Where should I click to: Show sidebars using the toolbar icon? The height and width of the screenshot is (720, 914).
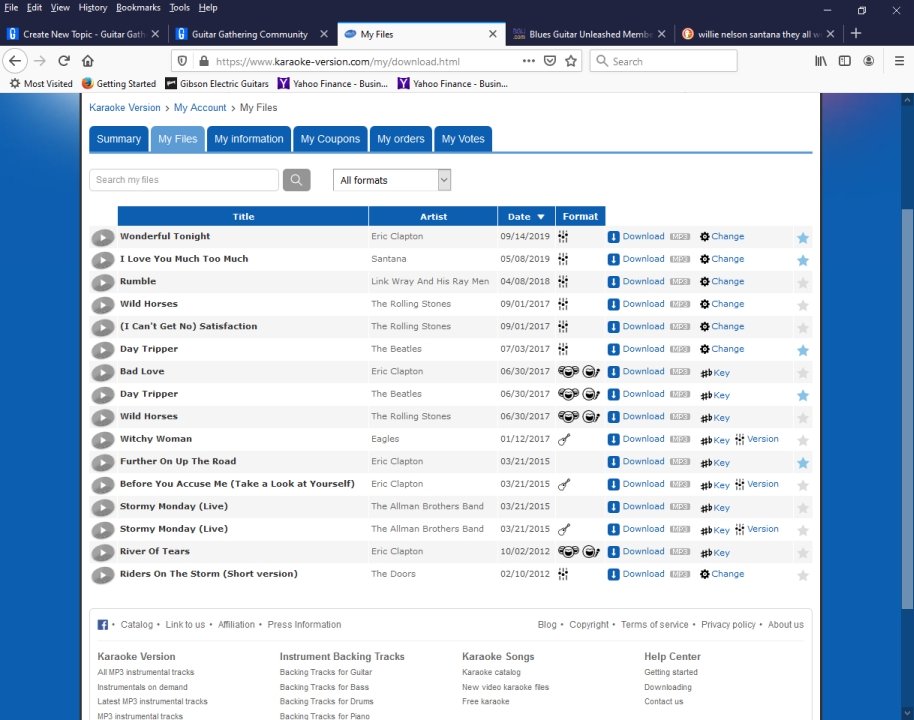point(845,61)
